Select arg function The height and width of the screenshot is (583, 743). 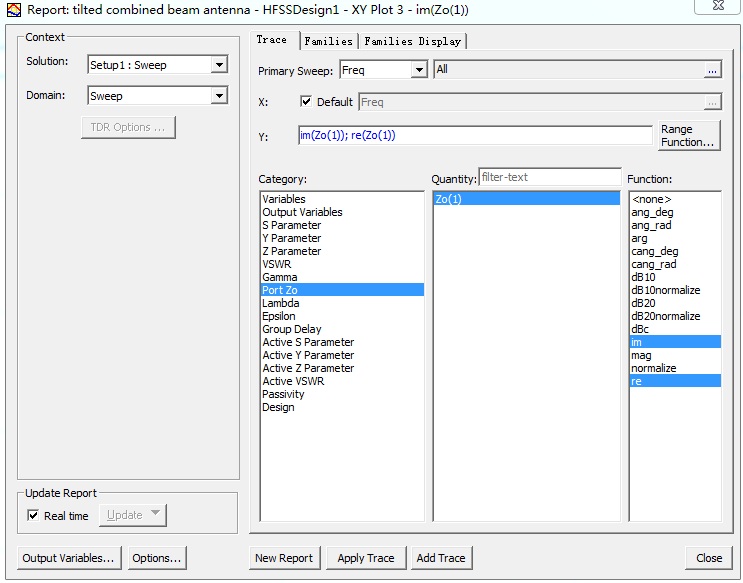(675, 238)
